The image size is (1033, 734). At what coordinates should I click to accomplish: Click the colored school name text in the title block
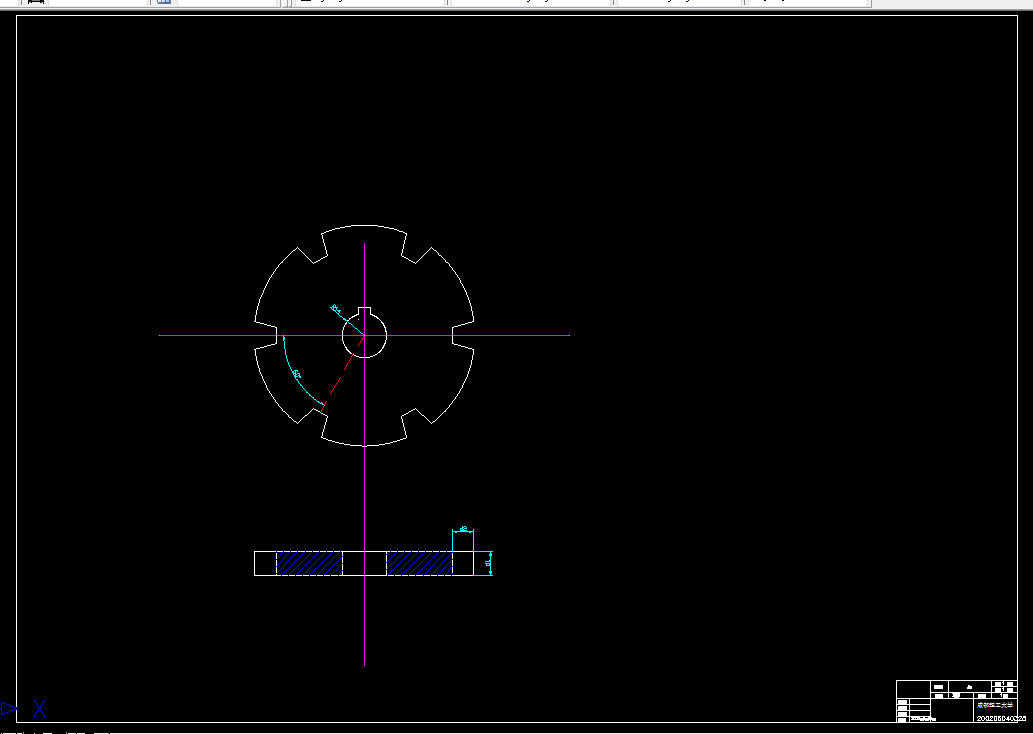pos(995,705)
